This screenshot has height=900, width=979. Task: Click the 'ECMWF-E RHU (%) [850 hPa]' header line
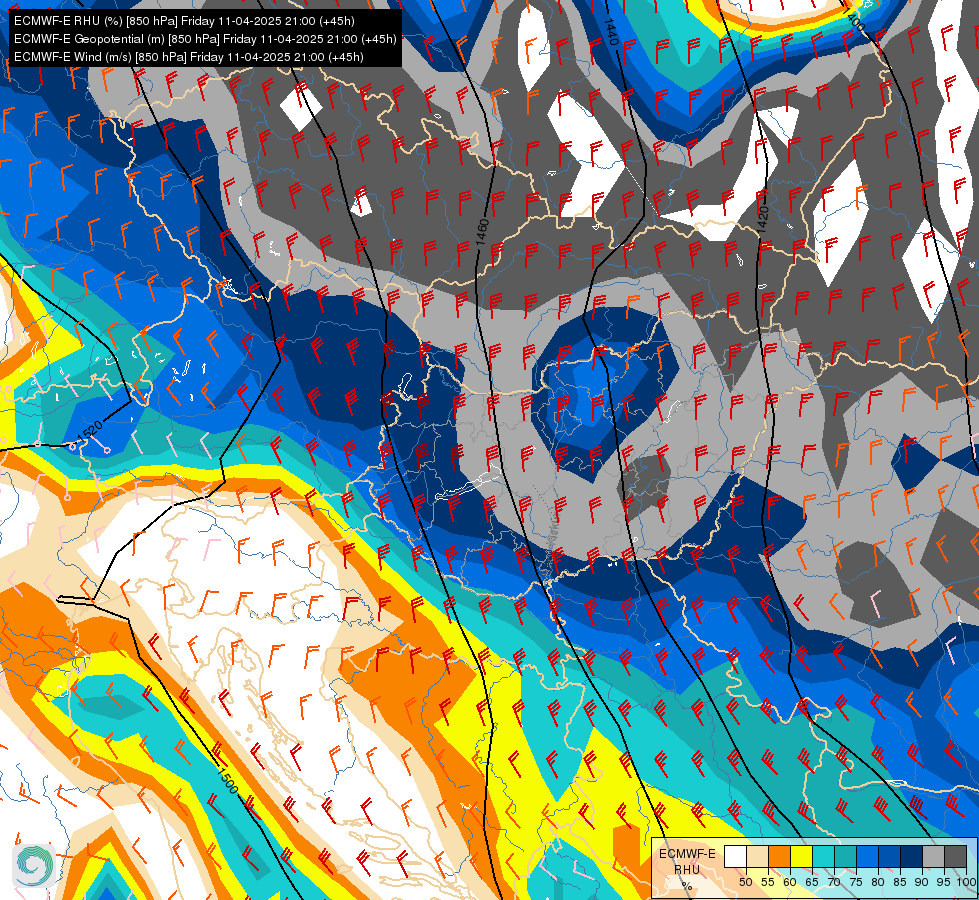click(184, 21)
